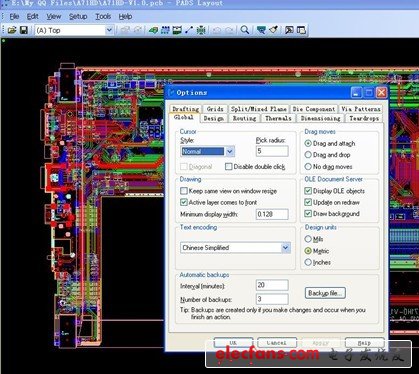This screenshot has height=374, width=419.
Task: Expand the layer (A) Top dropdown
Action: click(109, 30)
